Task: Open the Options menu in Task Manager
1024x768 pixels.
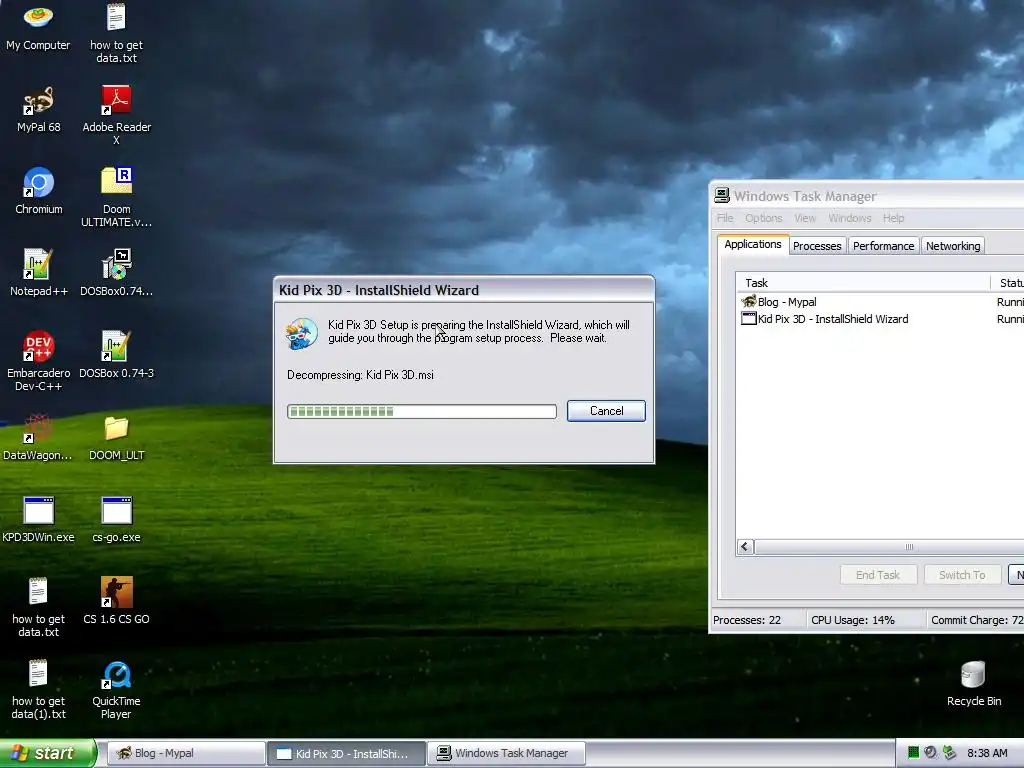Action: 763,218
